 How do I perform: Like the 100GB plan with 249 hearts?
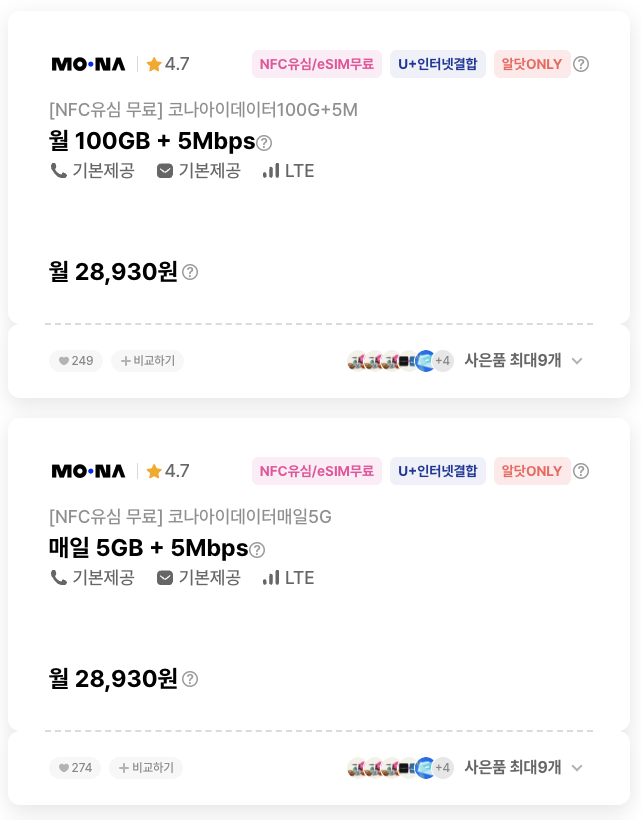pyautogui.click(x=76, y=361)
